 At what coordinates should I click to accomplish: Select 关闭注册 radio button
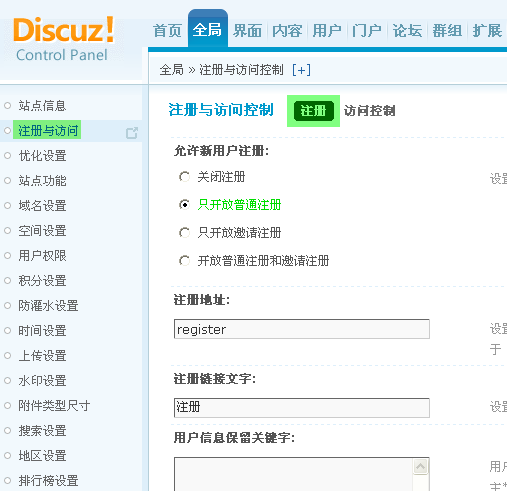184,177
